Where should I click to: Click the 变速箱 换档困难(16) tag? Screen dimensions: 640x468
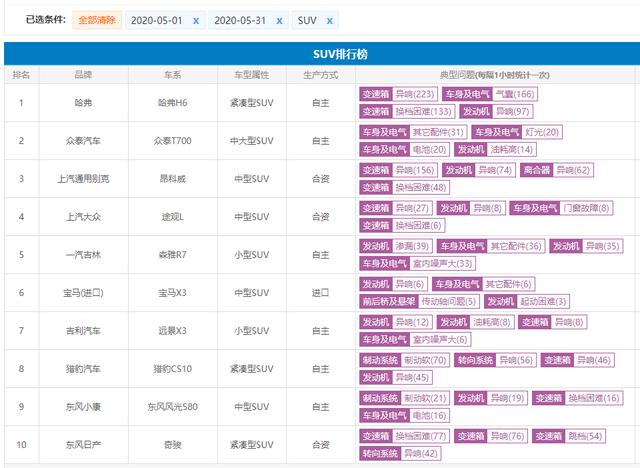[578, 398]
